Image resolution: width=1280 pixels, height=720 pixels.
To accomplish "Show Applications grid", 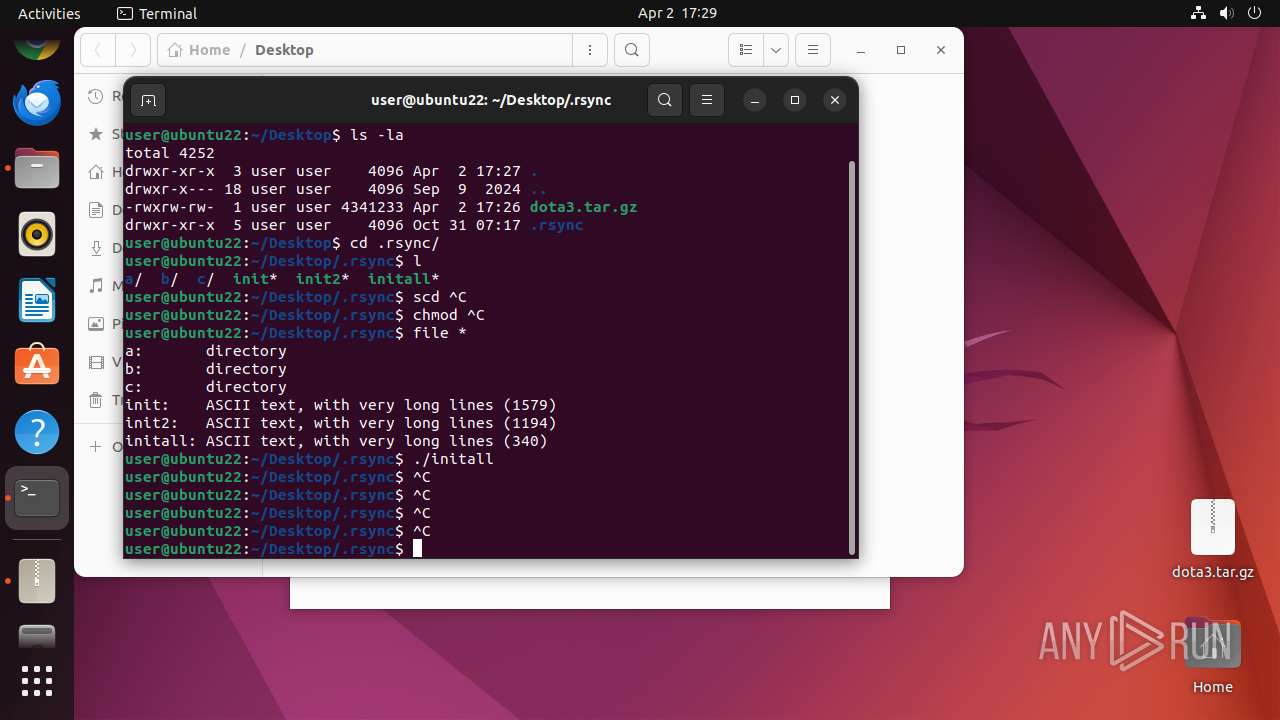I will click(37, 681).
